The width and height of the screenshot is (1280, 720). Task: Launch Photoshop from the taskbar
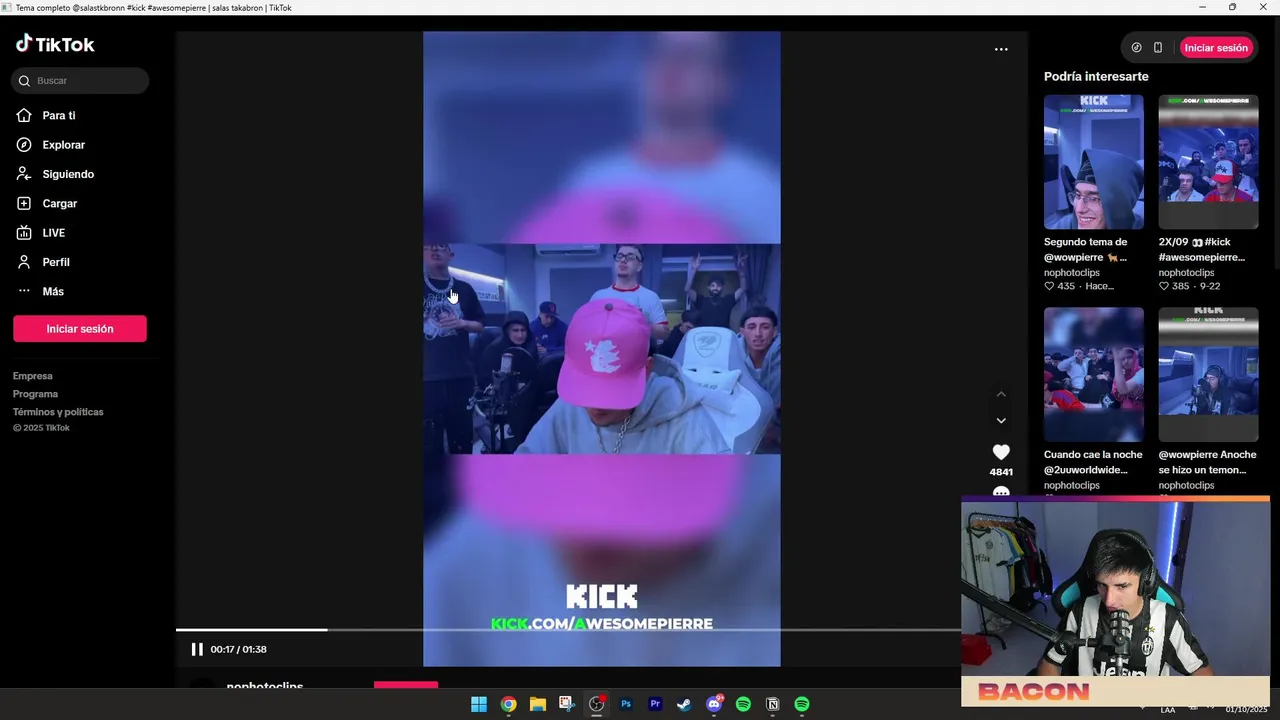[626, 704]
